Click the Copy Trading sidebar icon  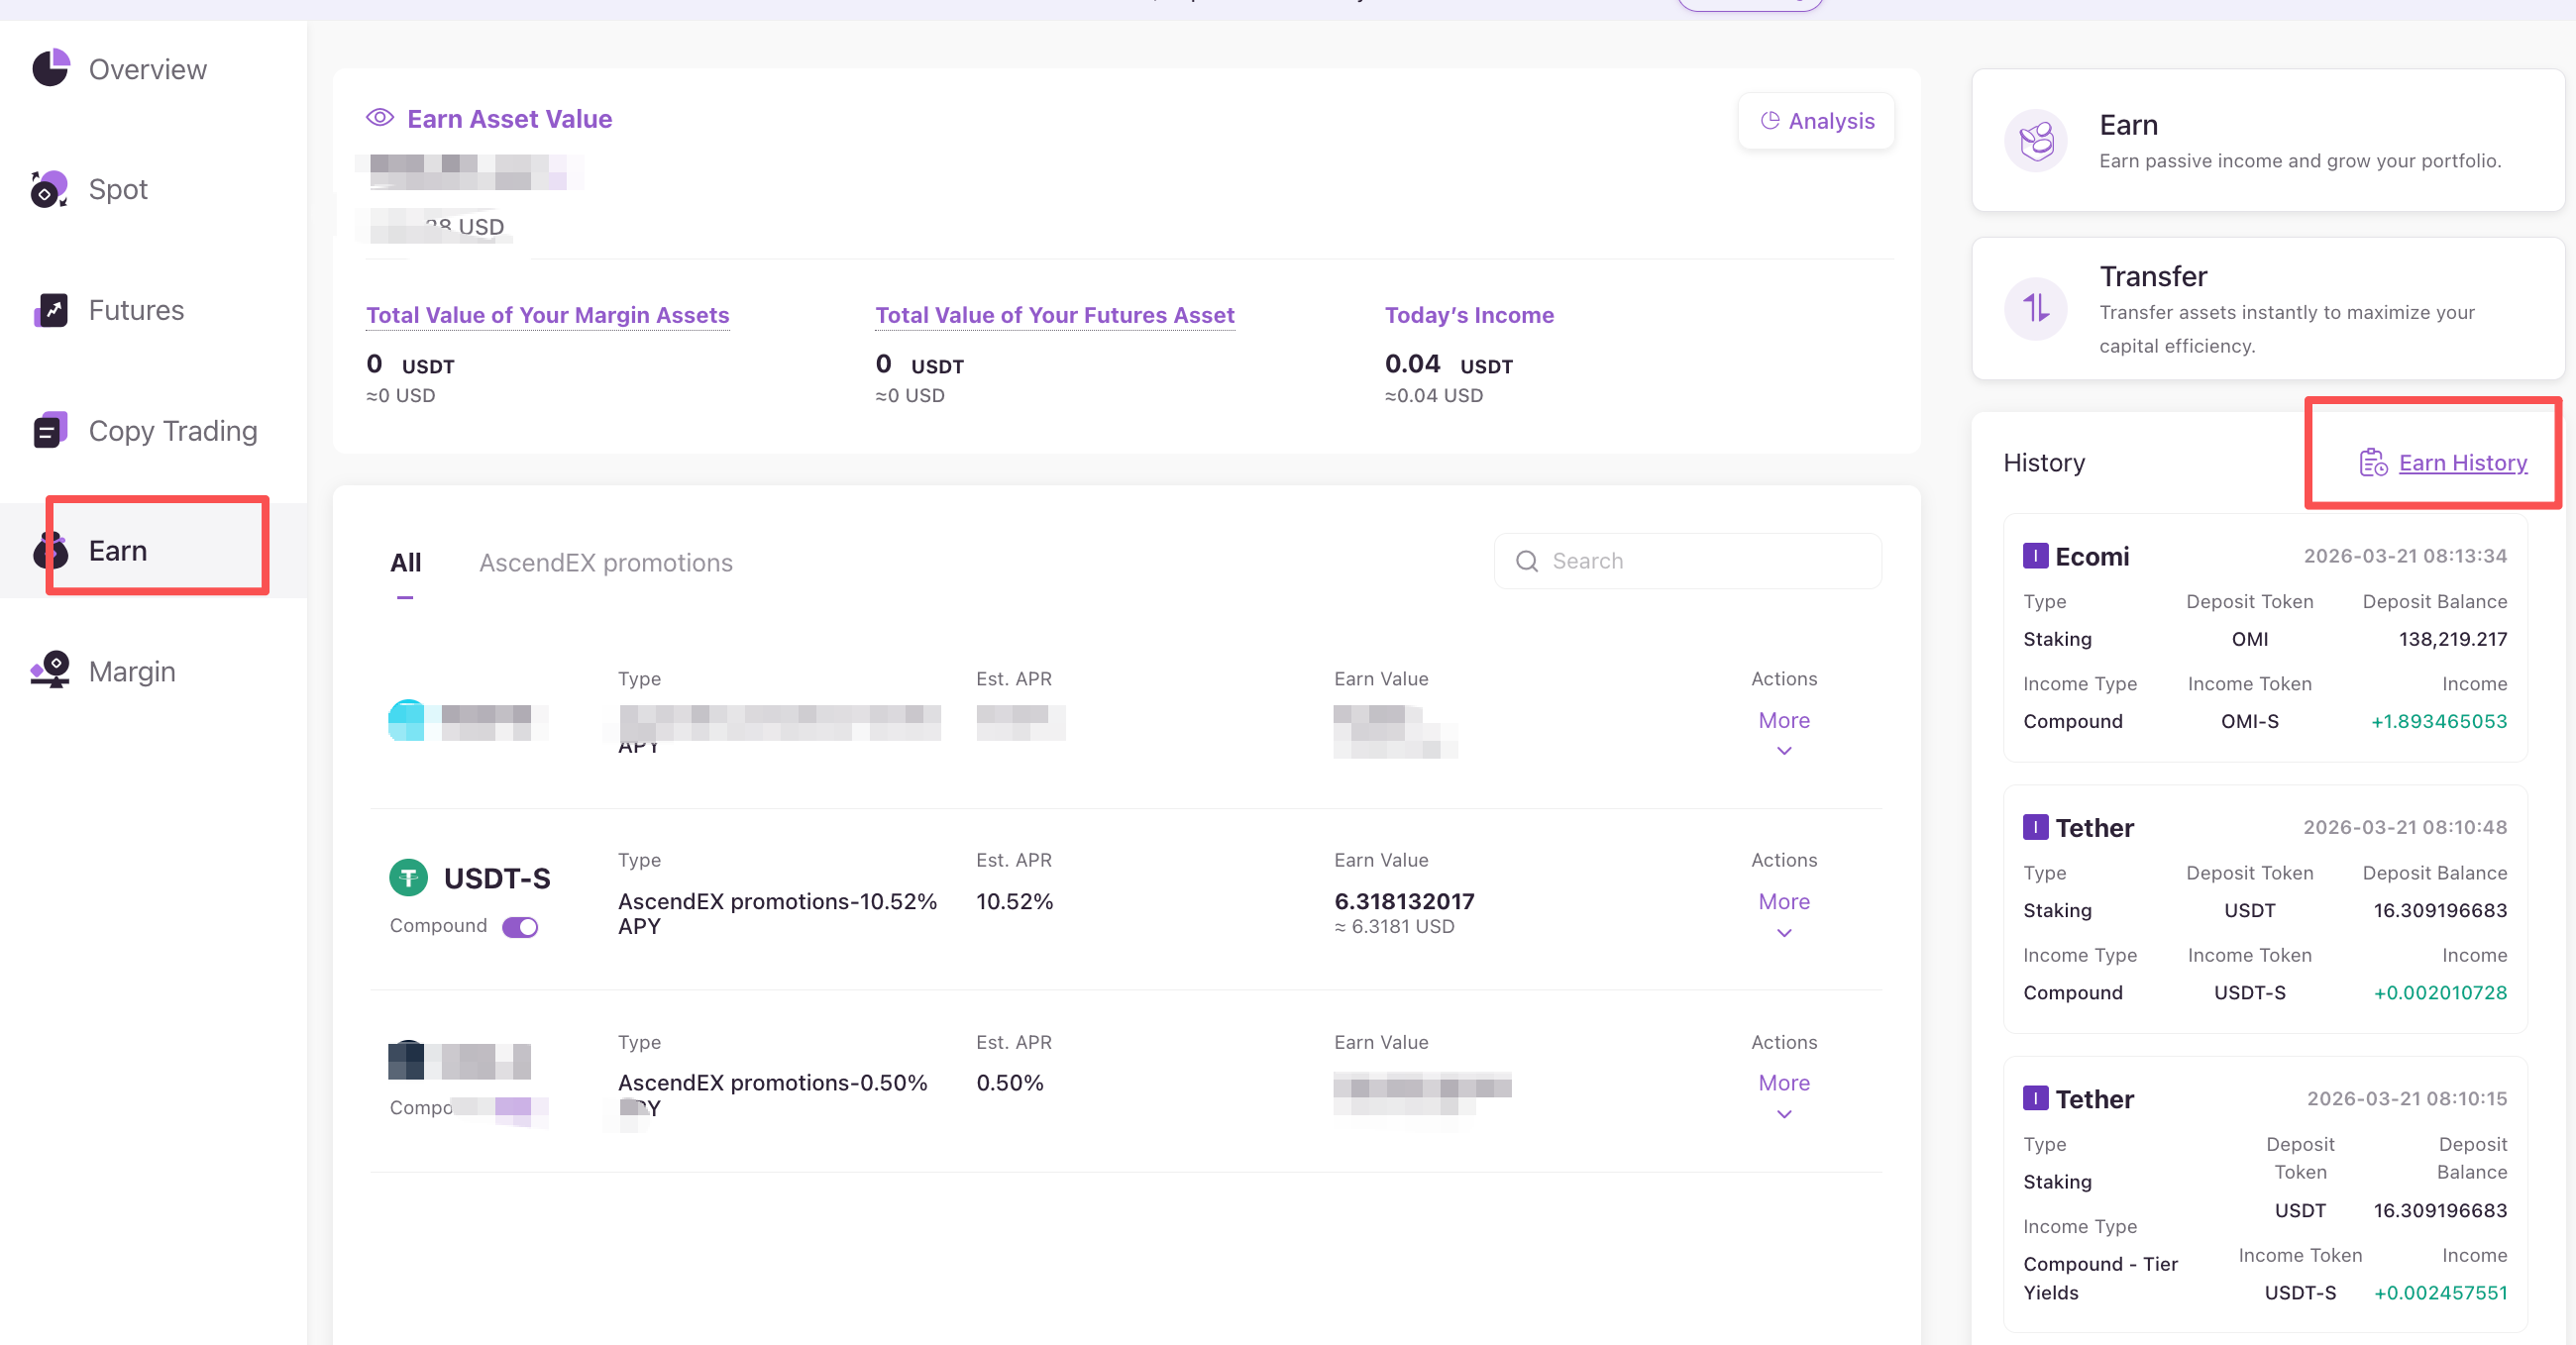50,430
